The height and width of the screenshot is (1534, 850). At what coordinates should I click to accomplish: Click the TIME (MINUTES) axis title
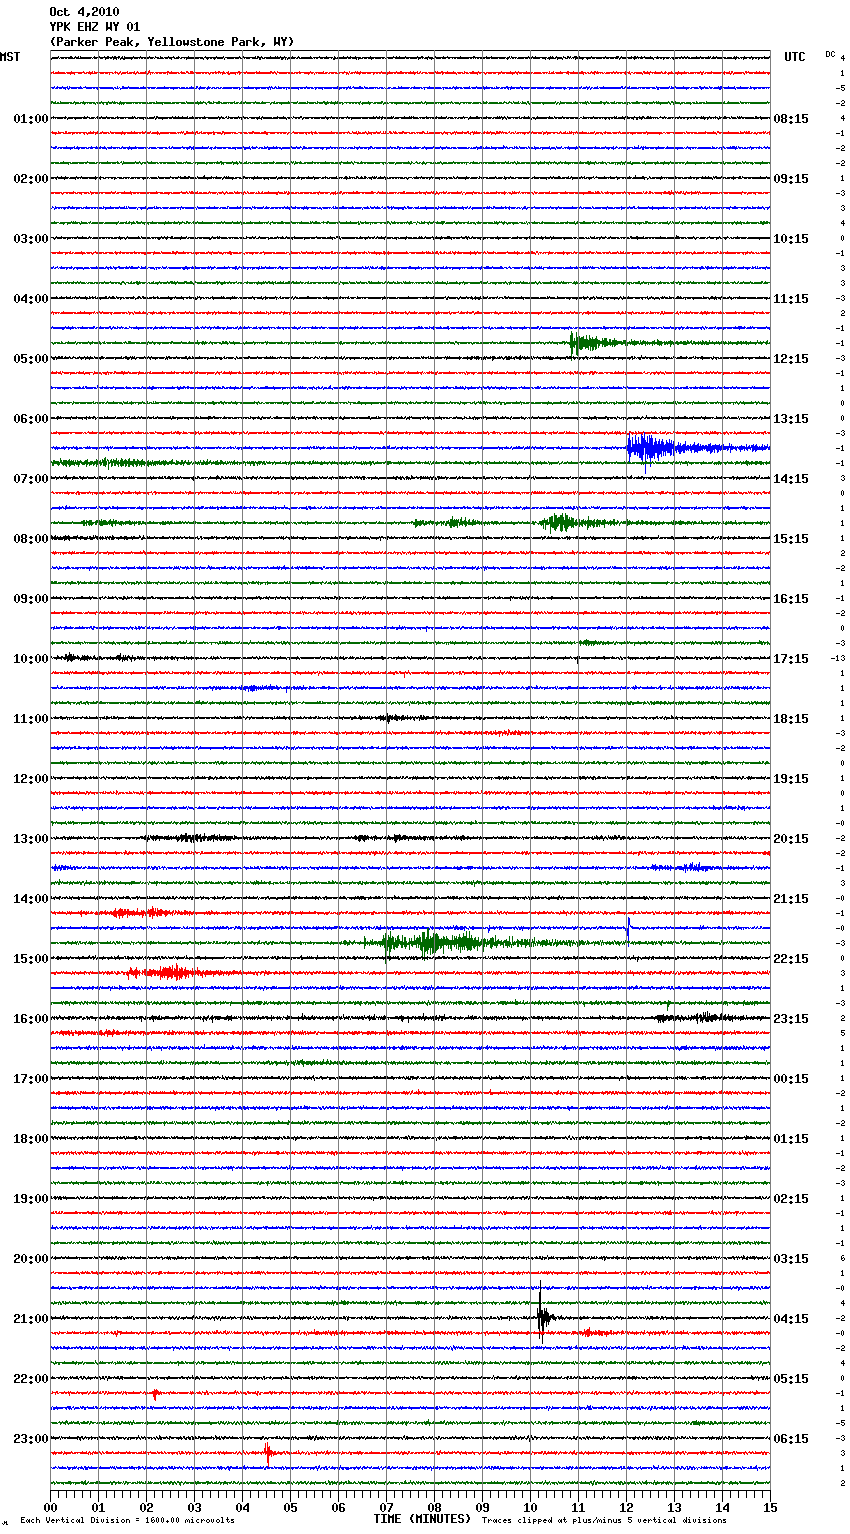pos(422,1519)
